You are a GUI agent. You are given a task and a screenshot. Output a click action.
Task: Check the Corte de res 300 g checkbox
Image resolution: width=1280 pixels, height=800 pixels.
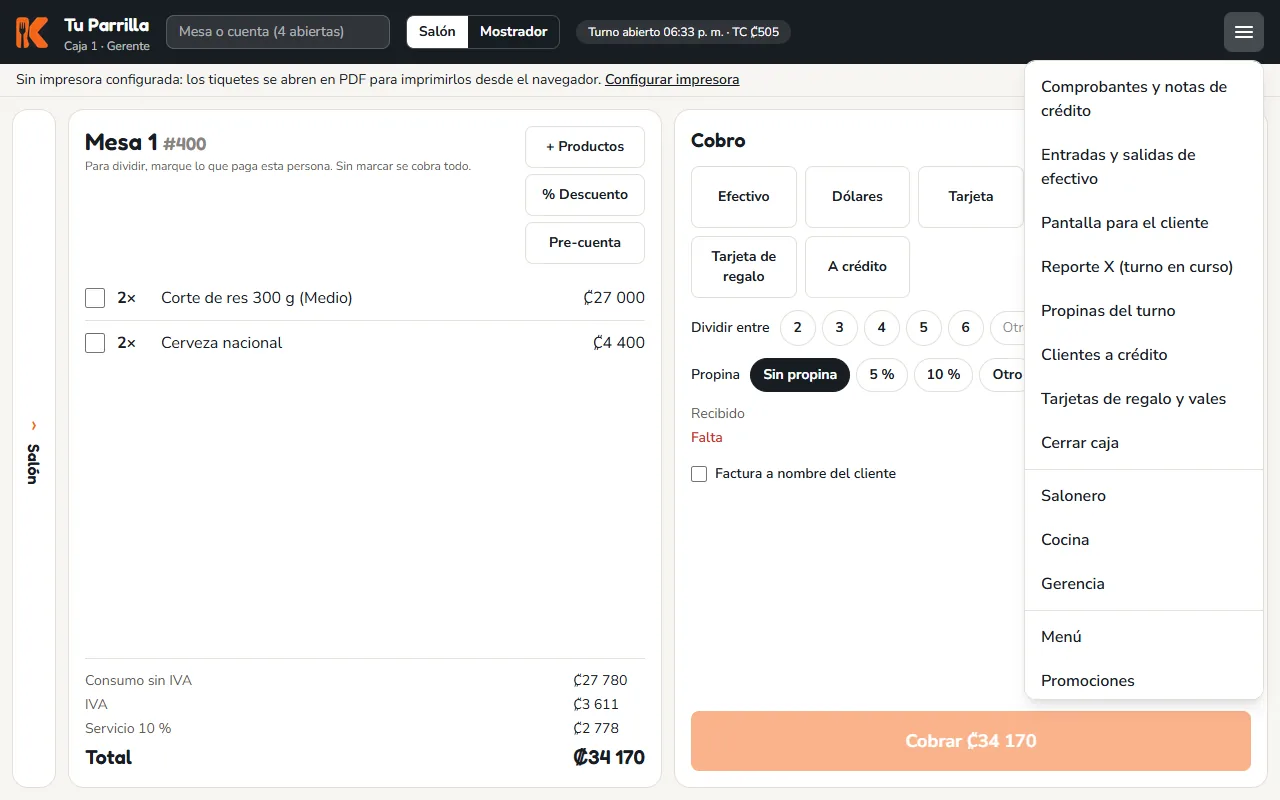(95, 298)
